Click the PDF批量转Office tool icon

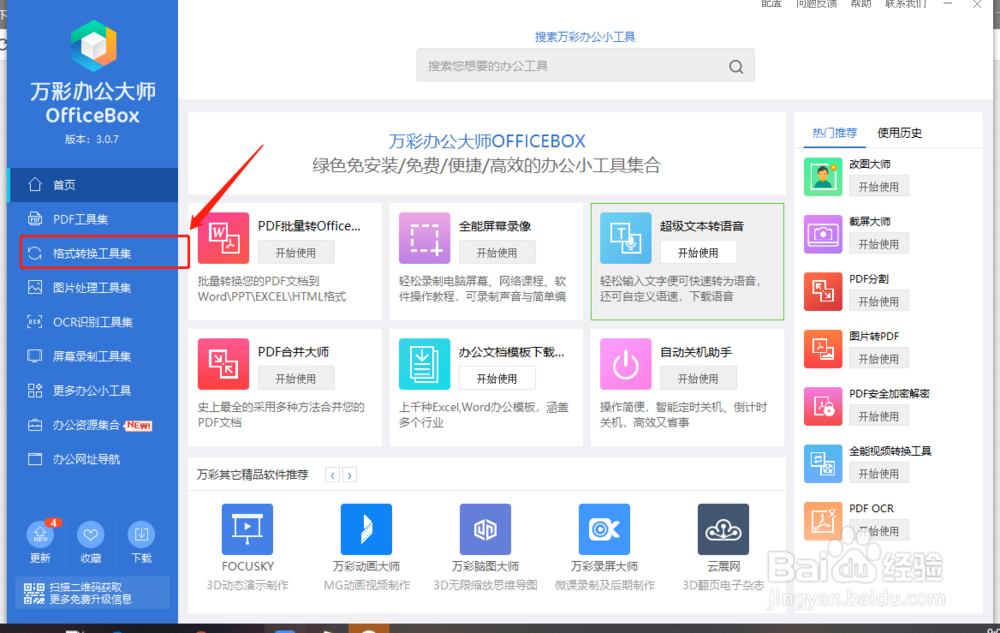[223, 238]
